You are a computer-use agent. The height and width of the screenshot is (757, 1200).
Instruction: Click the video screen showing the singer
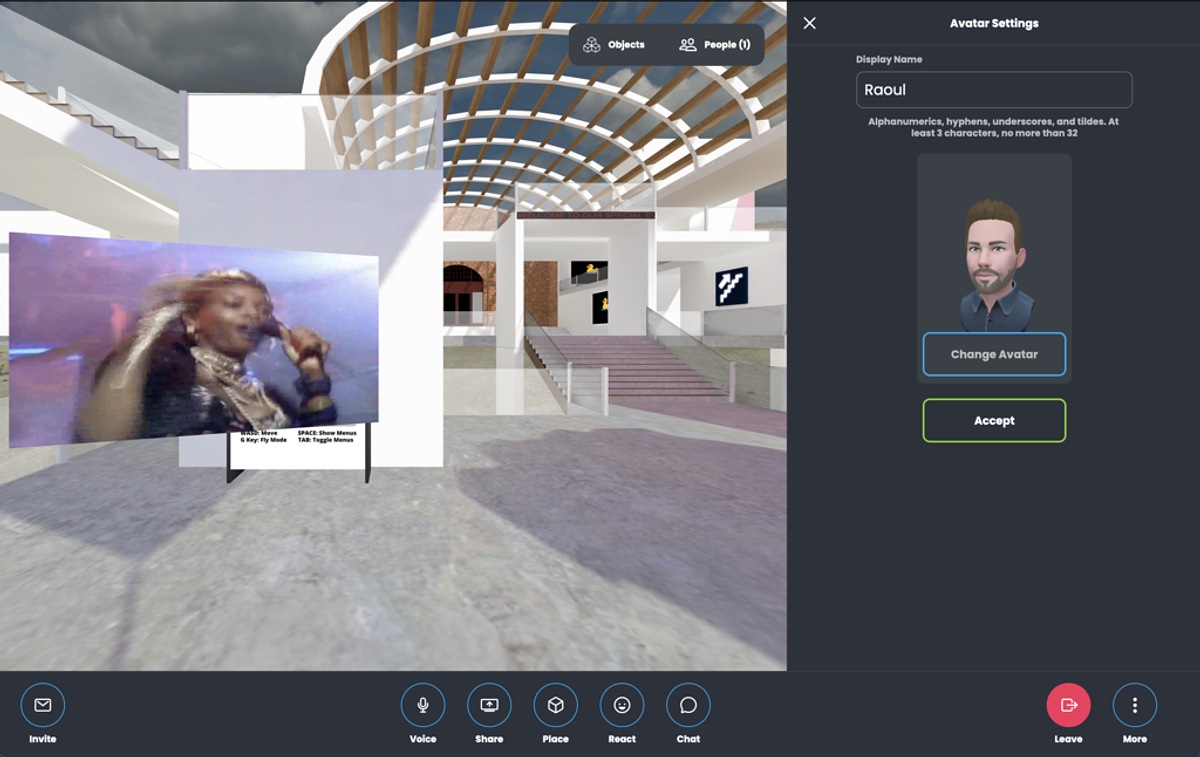[x=194, y=340]
